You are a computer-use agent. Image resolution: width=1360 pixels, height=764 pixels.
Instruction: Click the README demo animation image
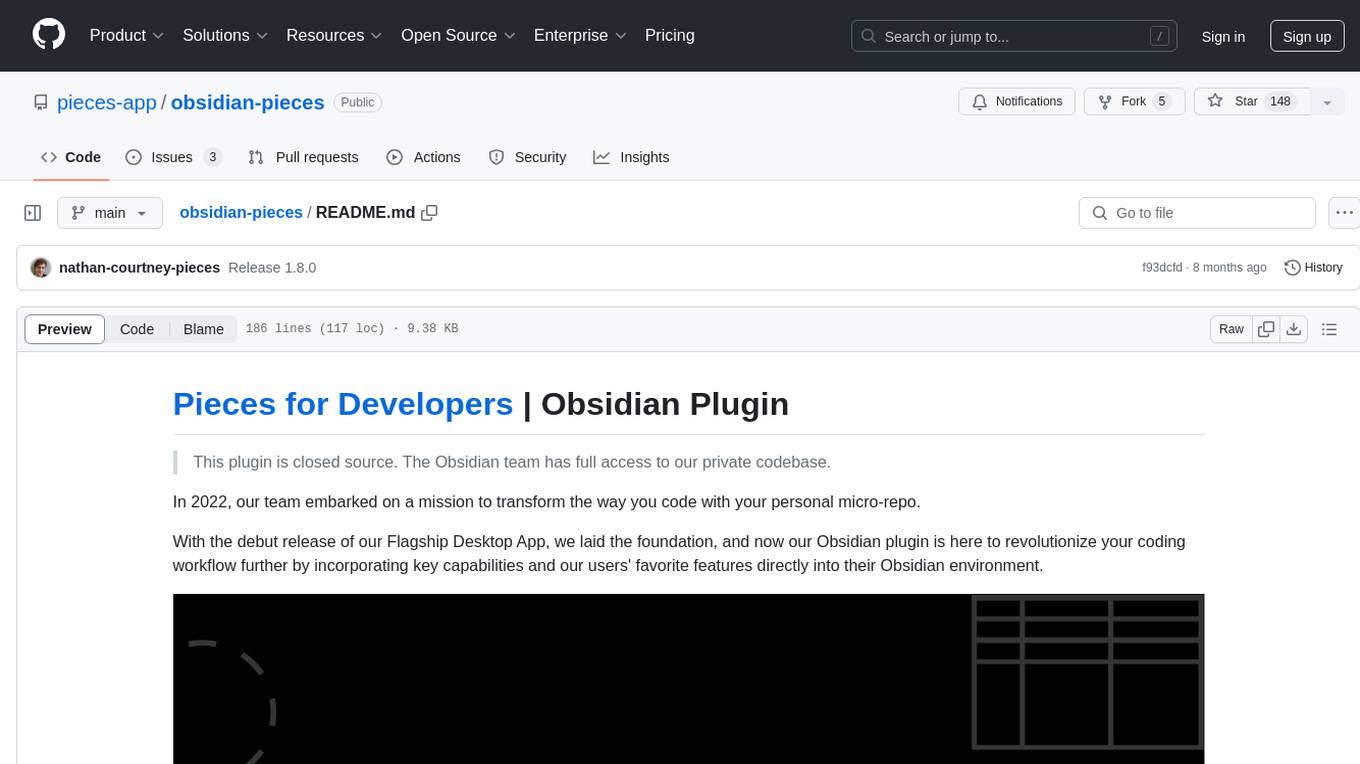pyautogui.click(x=688, y=679)
